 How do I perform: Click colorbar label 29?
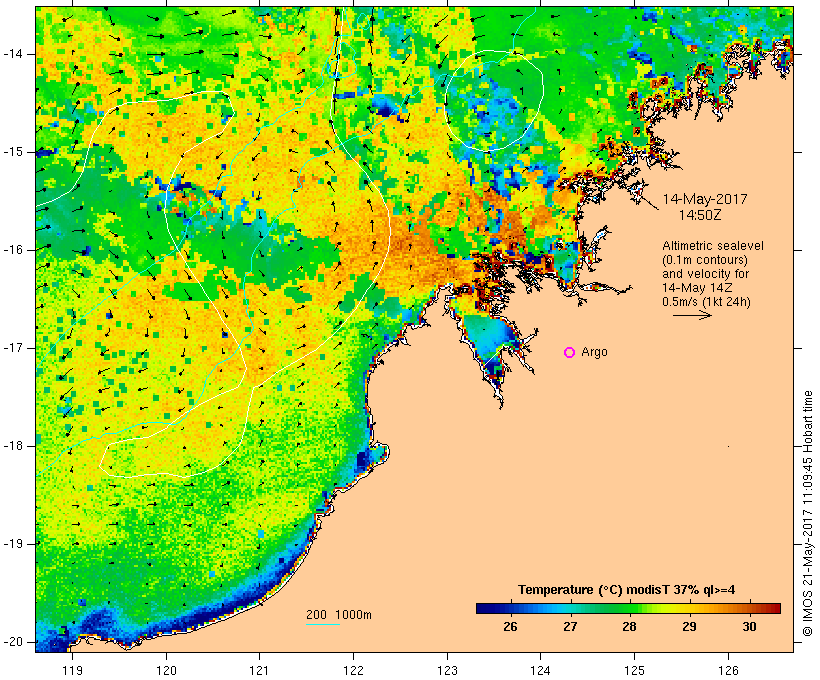689,627
